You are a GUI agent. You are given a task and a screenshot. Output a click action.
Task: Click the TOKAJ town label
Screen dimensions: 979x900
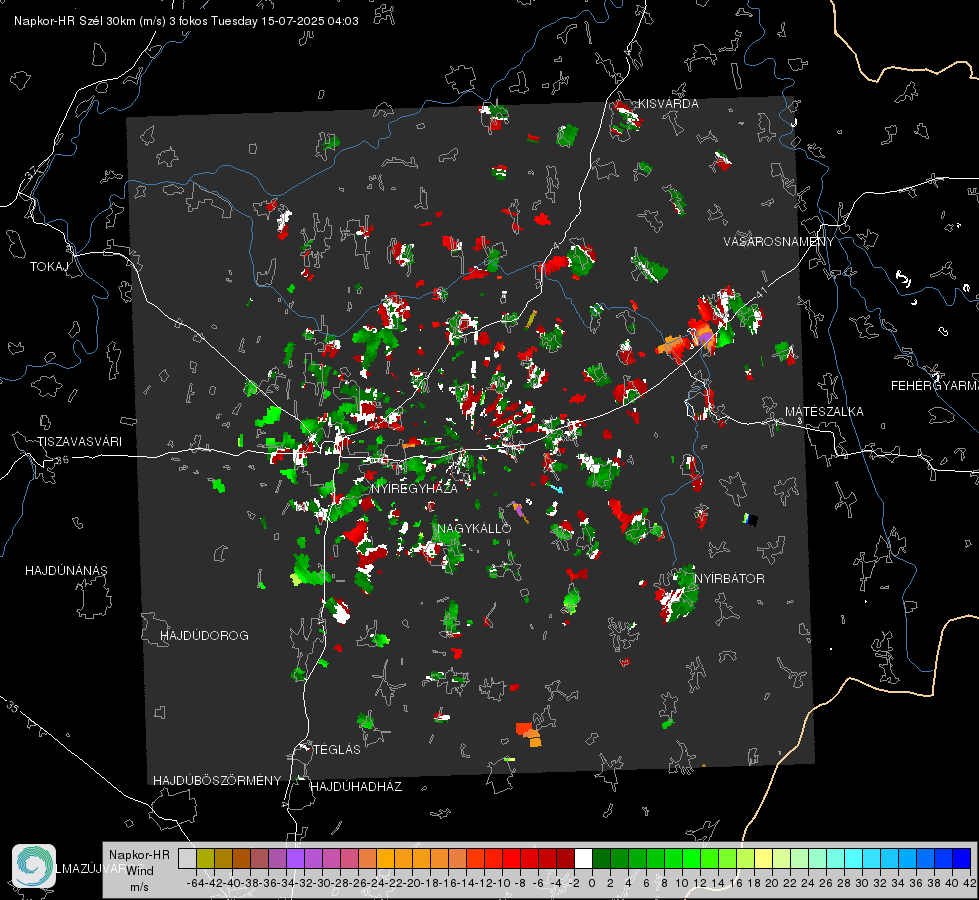click(x=49, y=267)
